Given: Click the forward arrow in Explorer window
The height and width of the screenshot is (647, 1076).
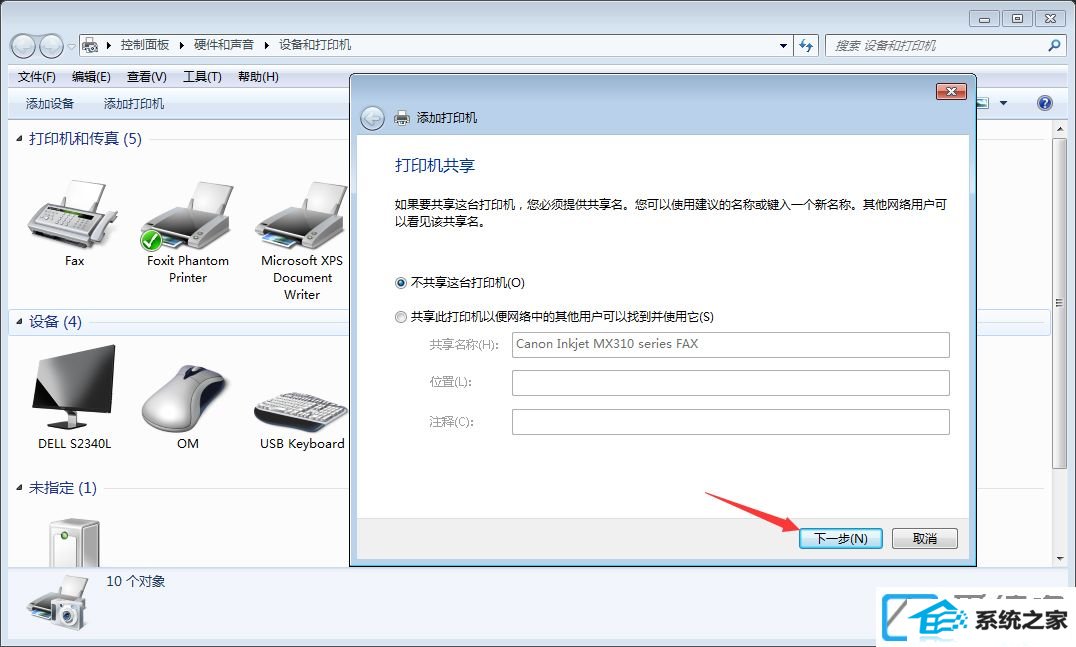Looking at the screenshot, I should pos(51,46).
